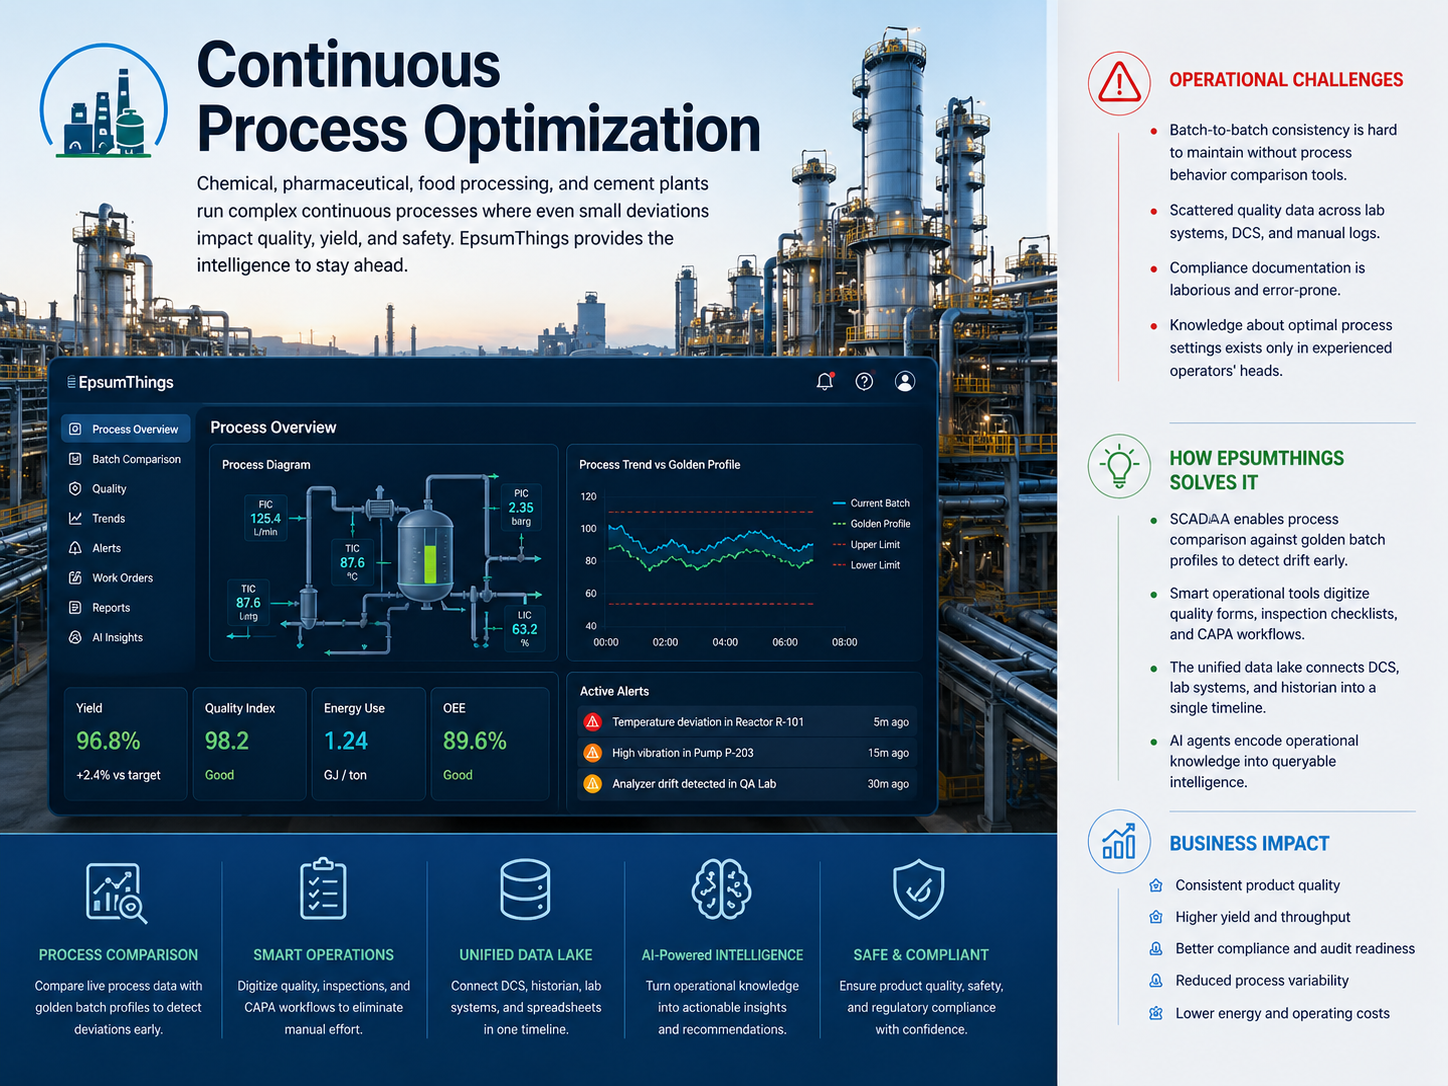Viewport: 1448px width, 1086px height.
Task: Click the Trends line chart sidebar icon
Action: pyautogui.click(x=75, y=518)
